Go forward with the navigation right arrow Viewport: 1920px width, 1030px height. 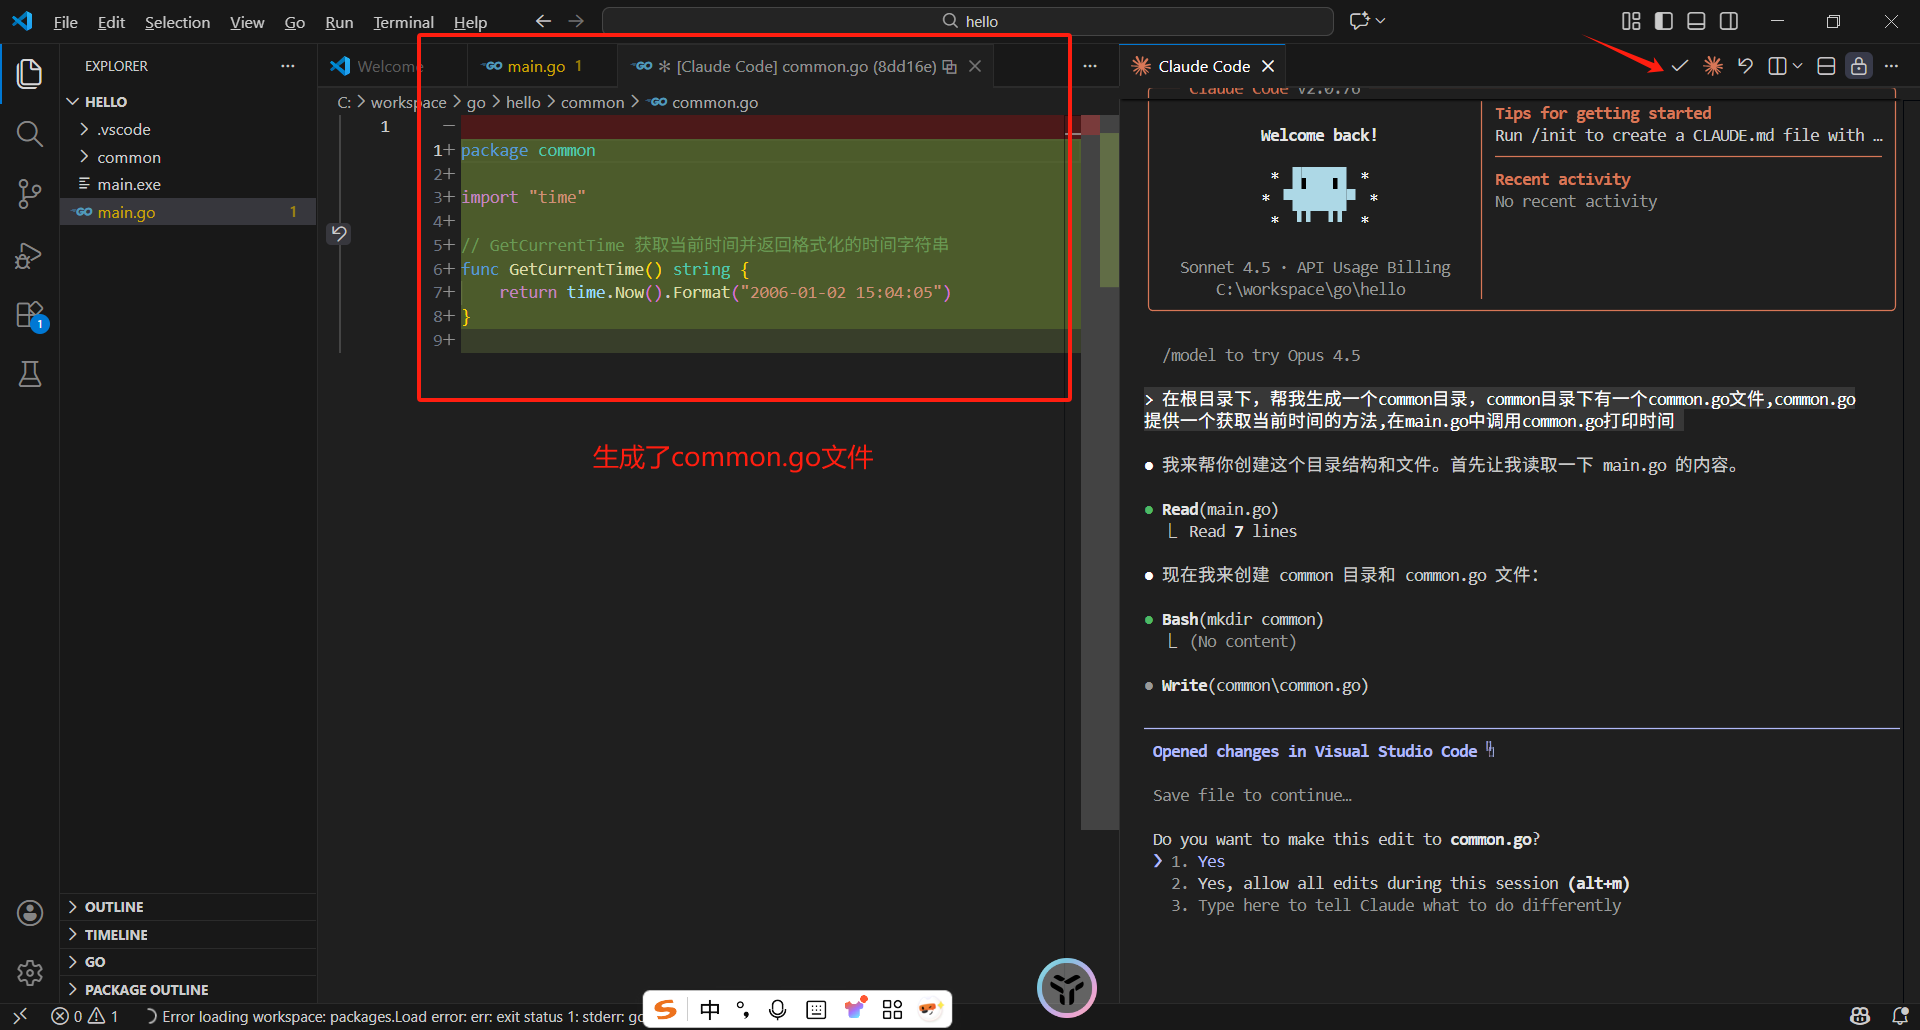(x=576, y=21)
